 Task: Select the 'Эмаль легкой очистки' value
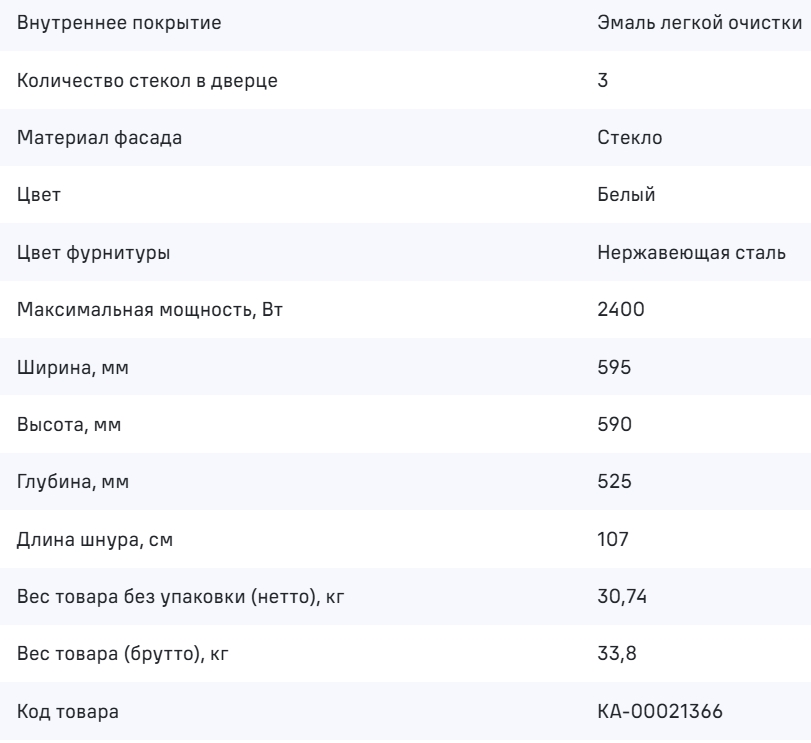point(700,23)
